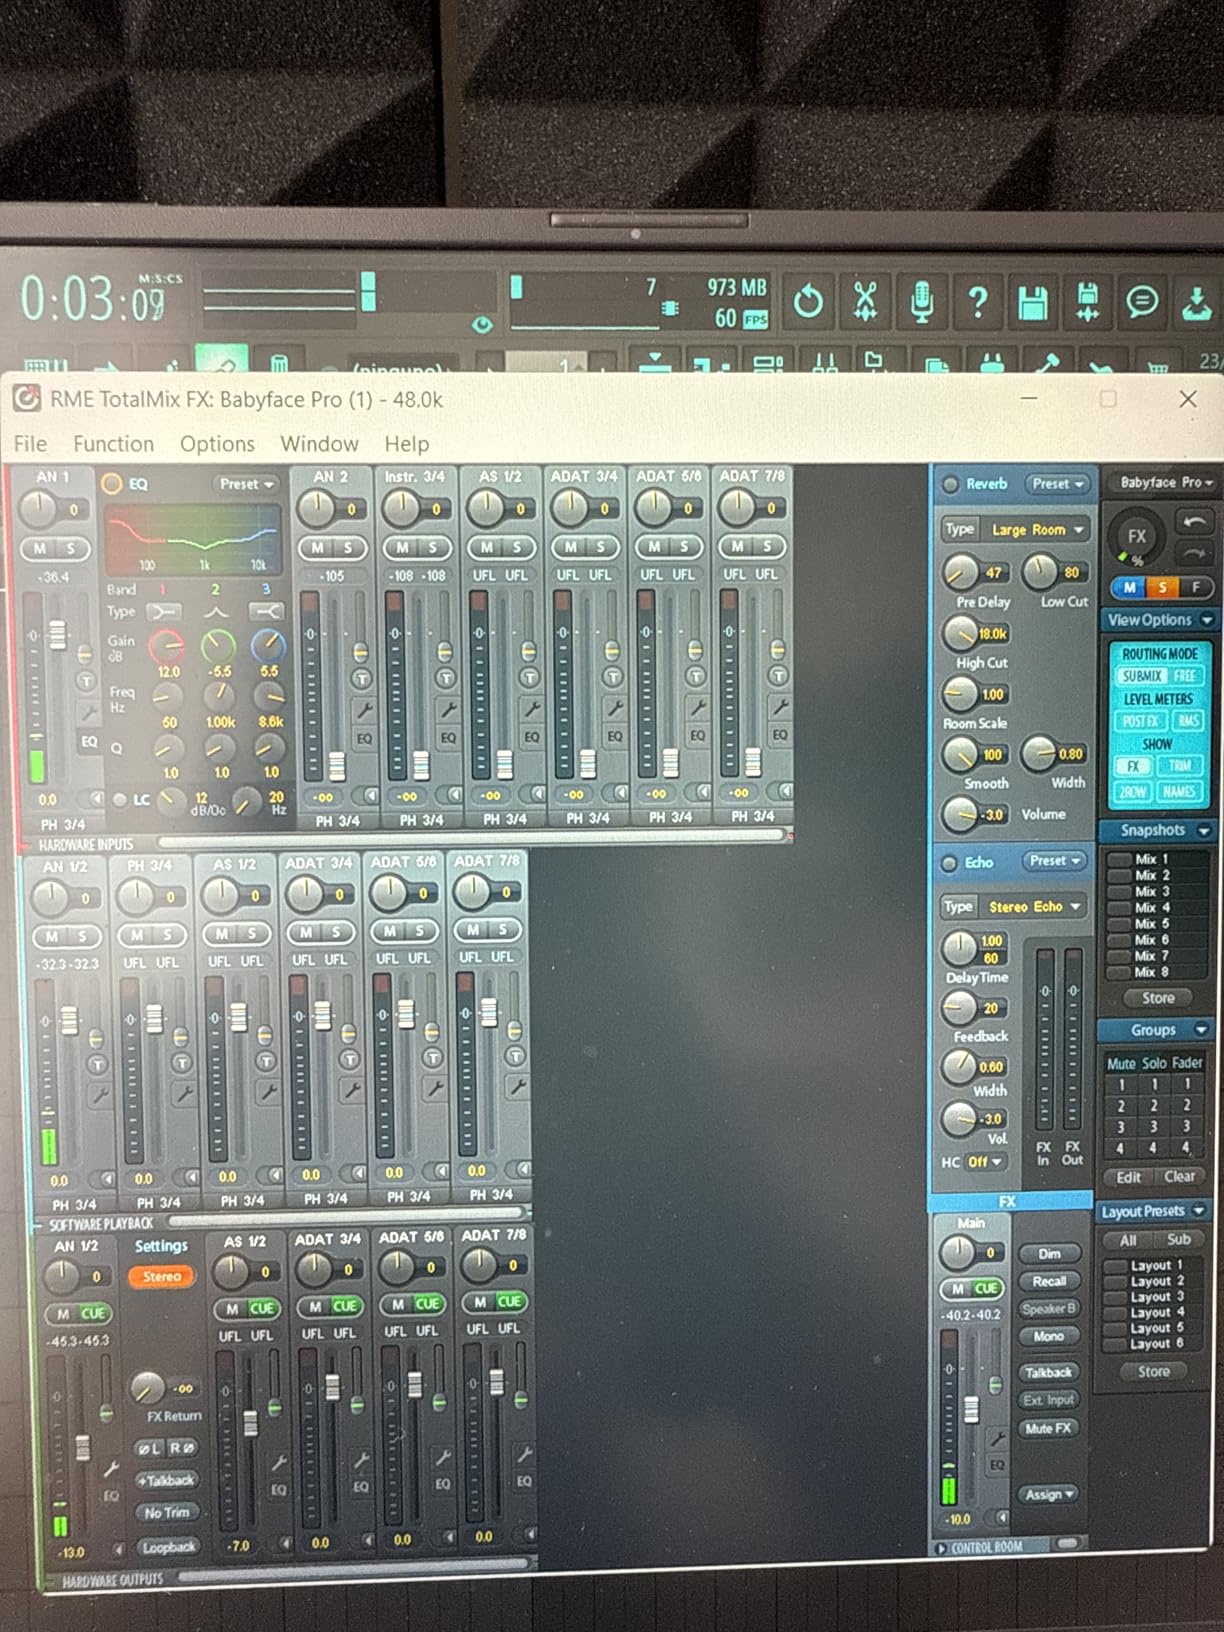1224x1632 pixels.
Task: Enable Loopback on AN 1/2 output
Action: 168,1547
